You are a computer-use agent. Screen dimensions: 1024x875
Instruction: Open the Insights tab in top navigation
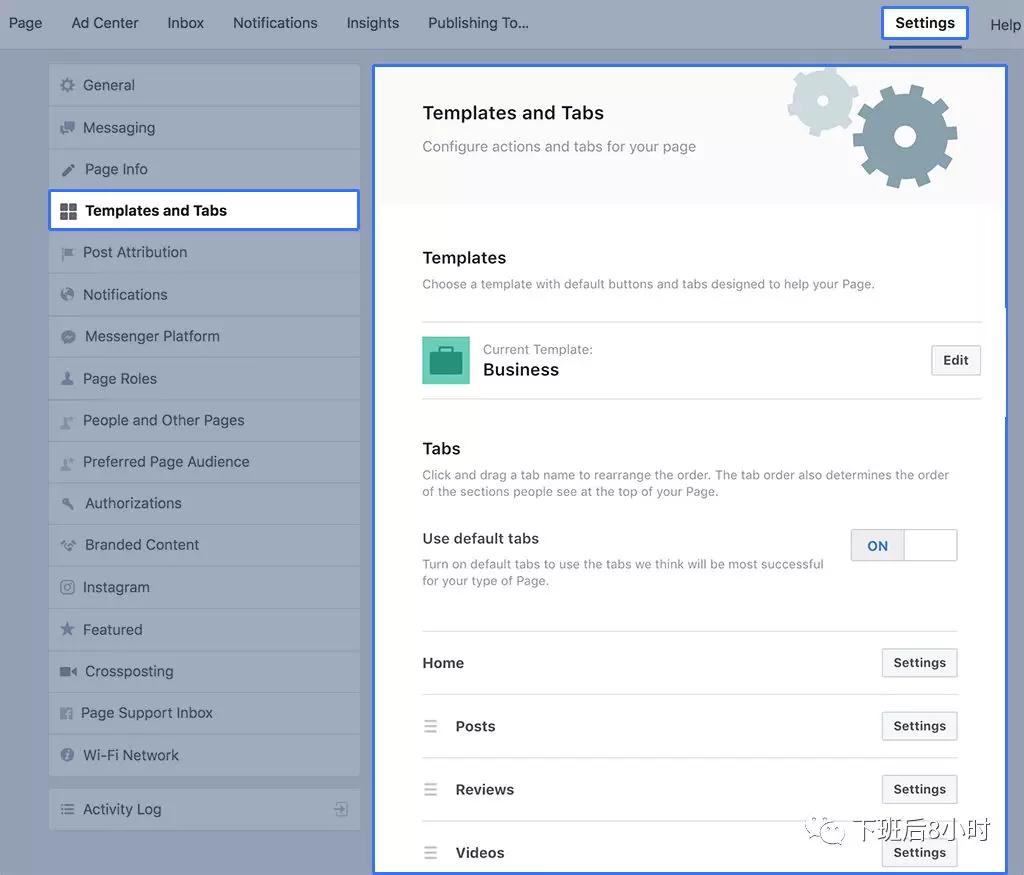click(373, 23)
